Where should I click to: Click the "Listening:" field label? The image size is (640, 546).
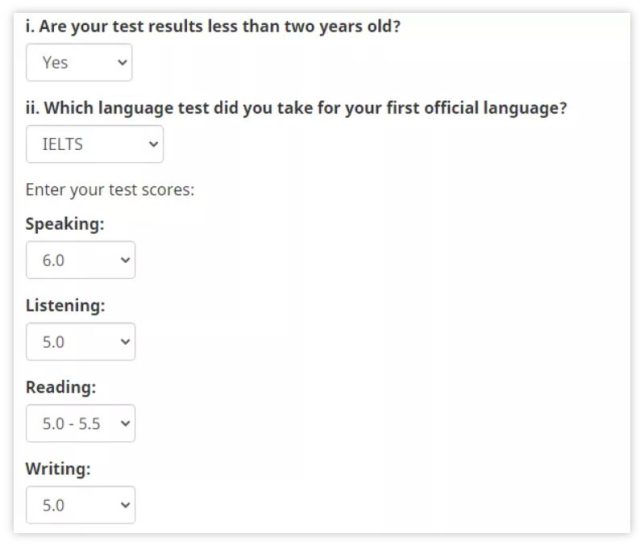(x=65, y=305)
